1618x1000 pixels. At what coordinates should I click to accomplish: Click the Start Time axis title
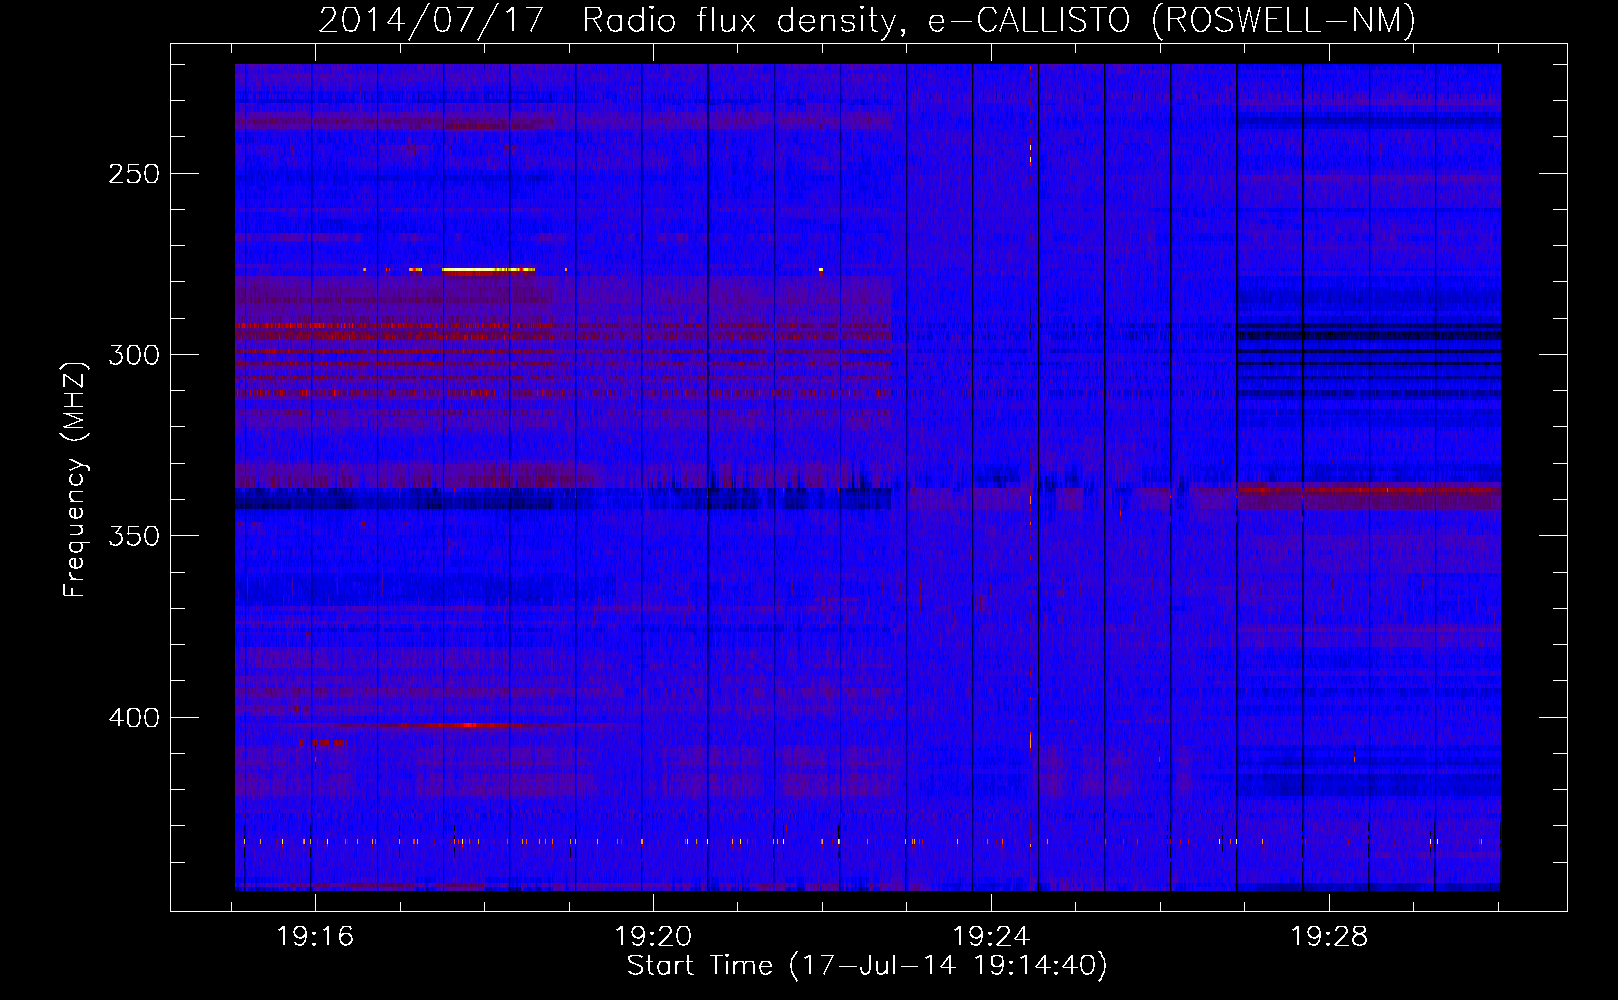[867, 966]
